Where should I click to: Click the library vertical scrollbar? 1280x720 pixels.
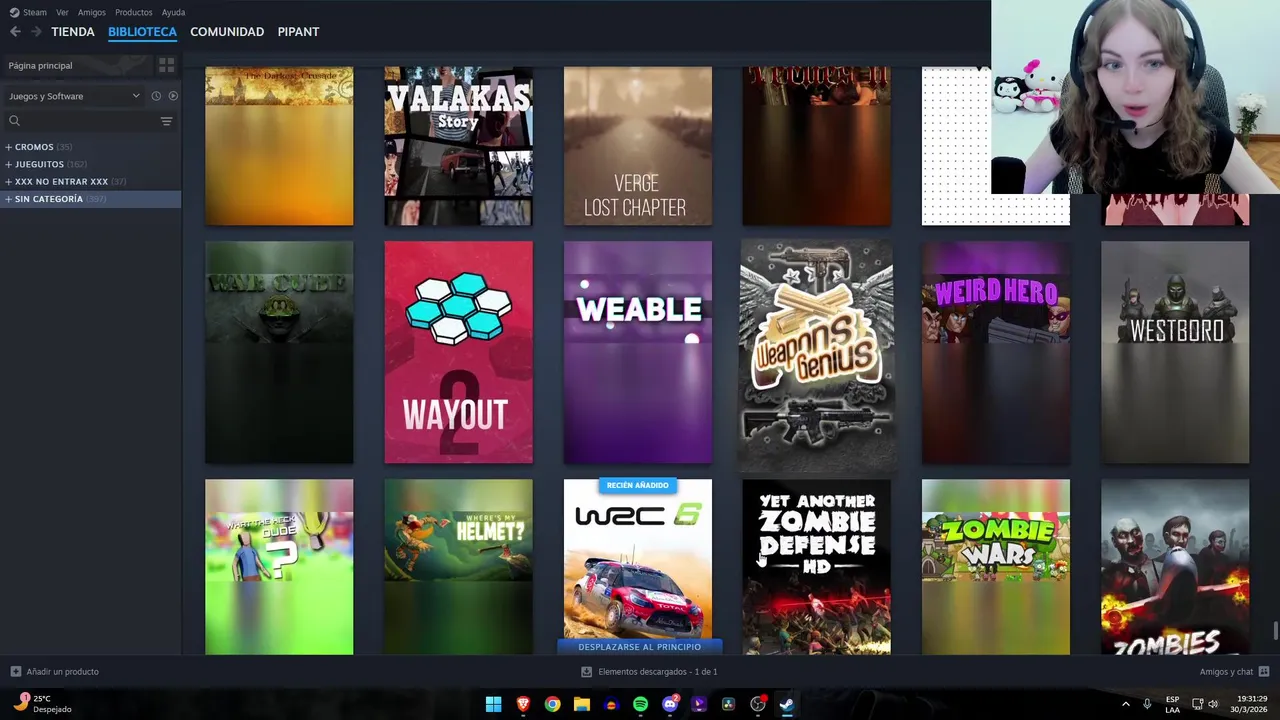click(1275, 633)
